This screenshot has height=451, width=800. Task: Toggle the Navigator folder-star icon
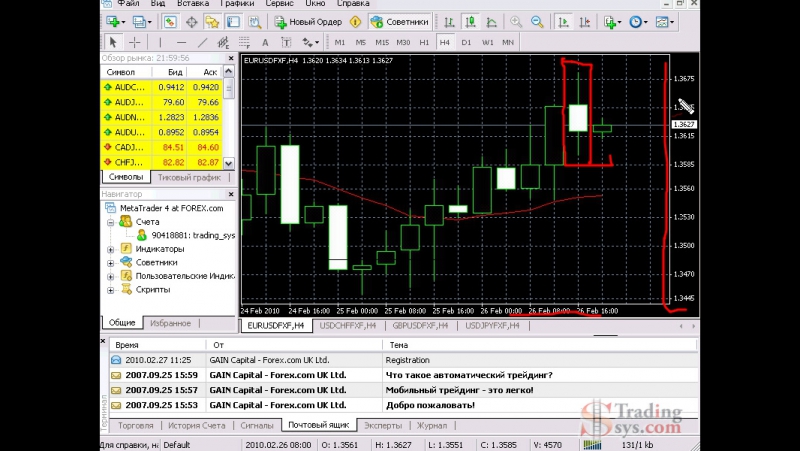pos(212,22)
